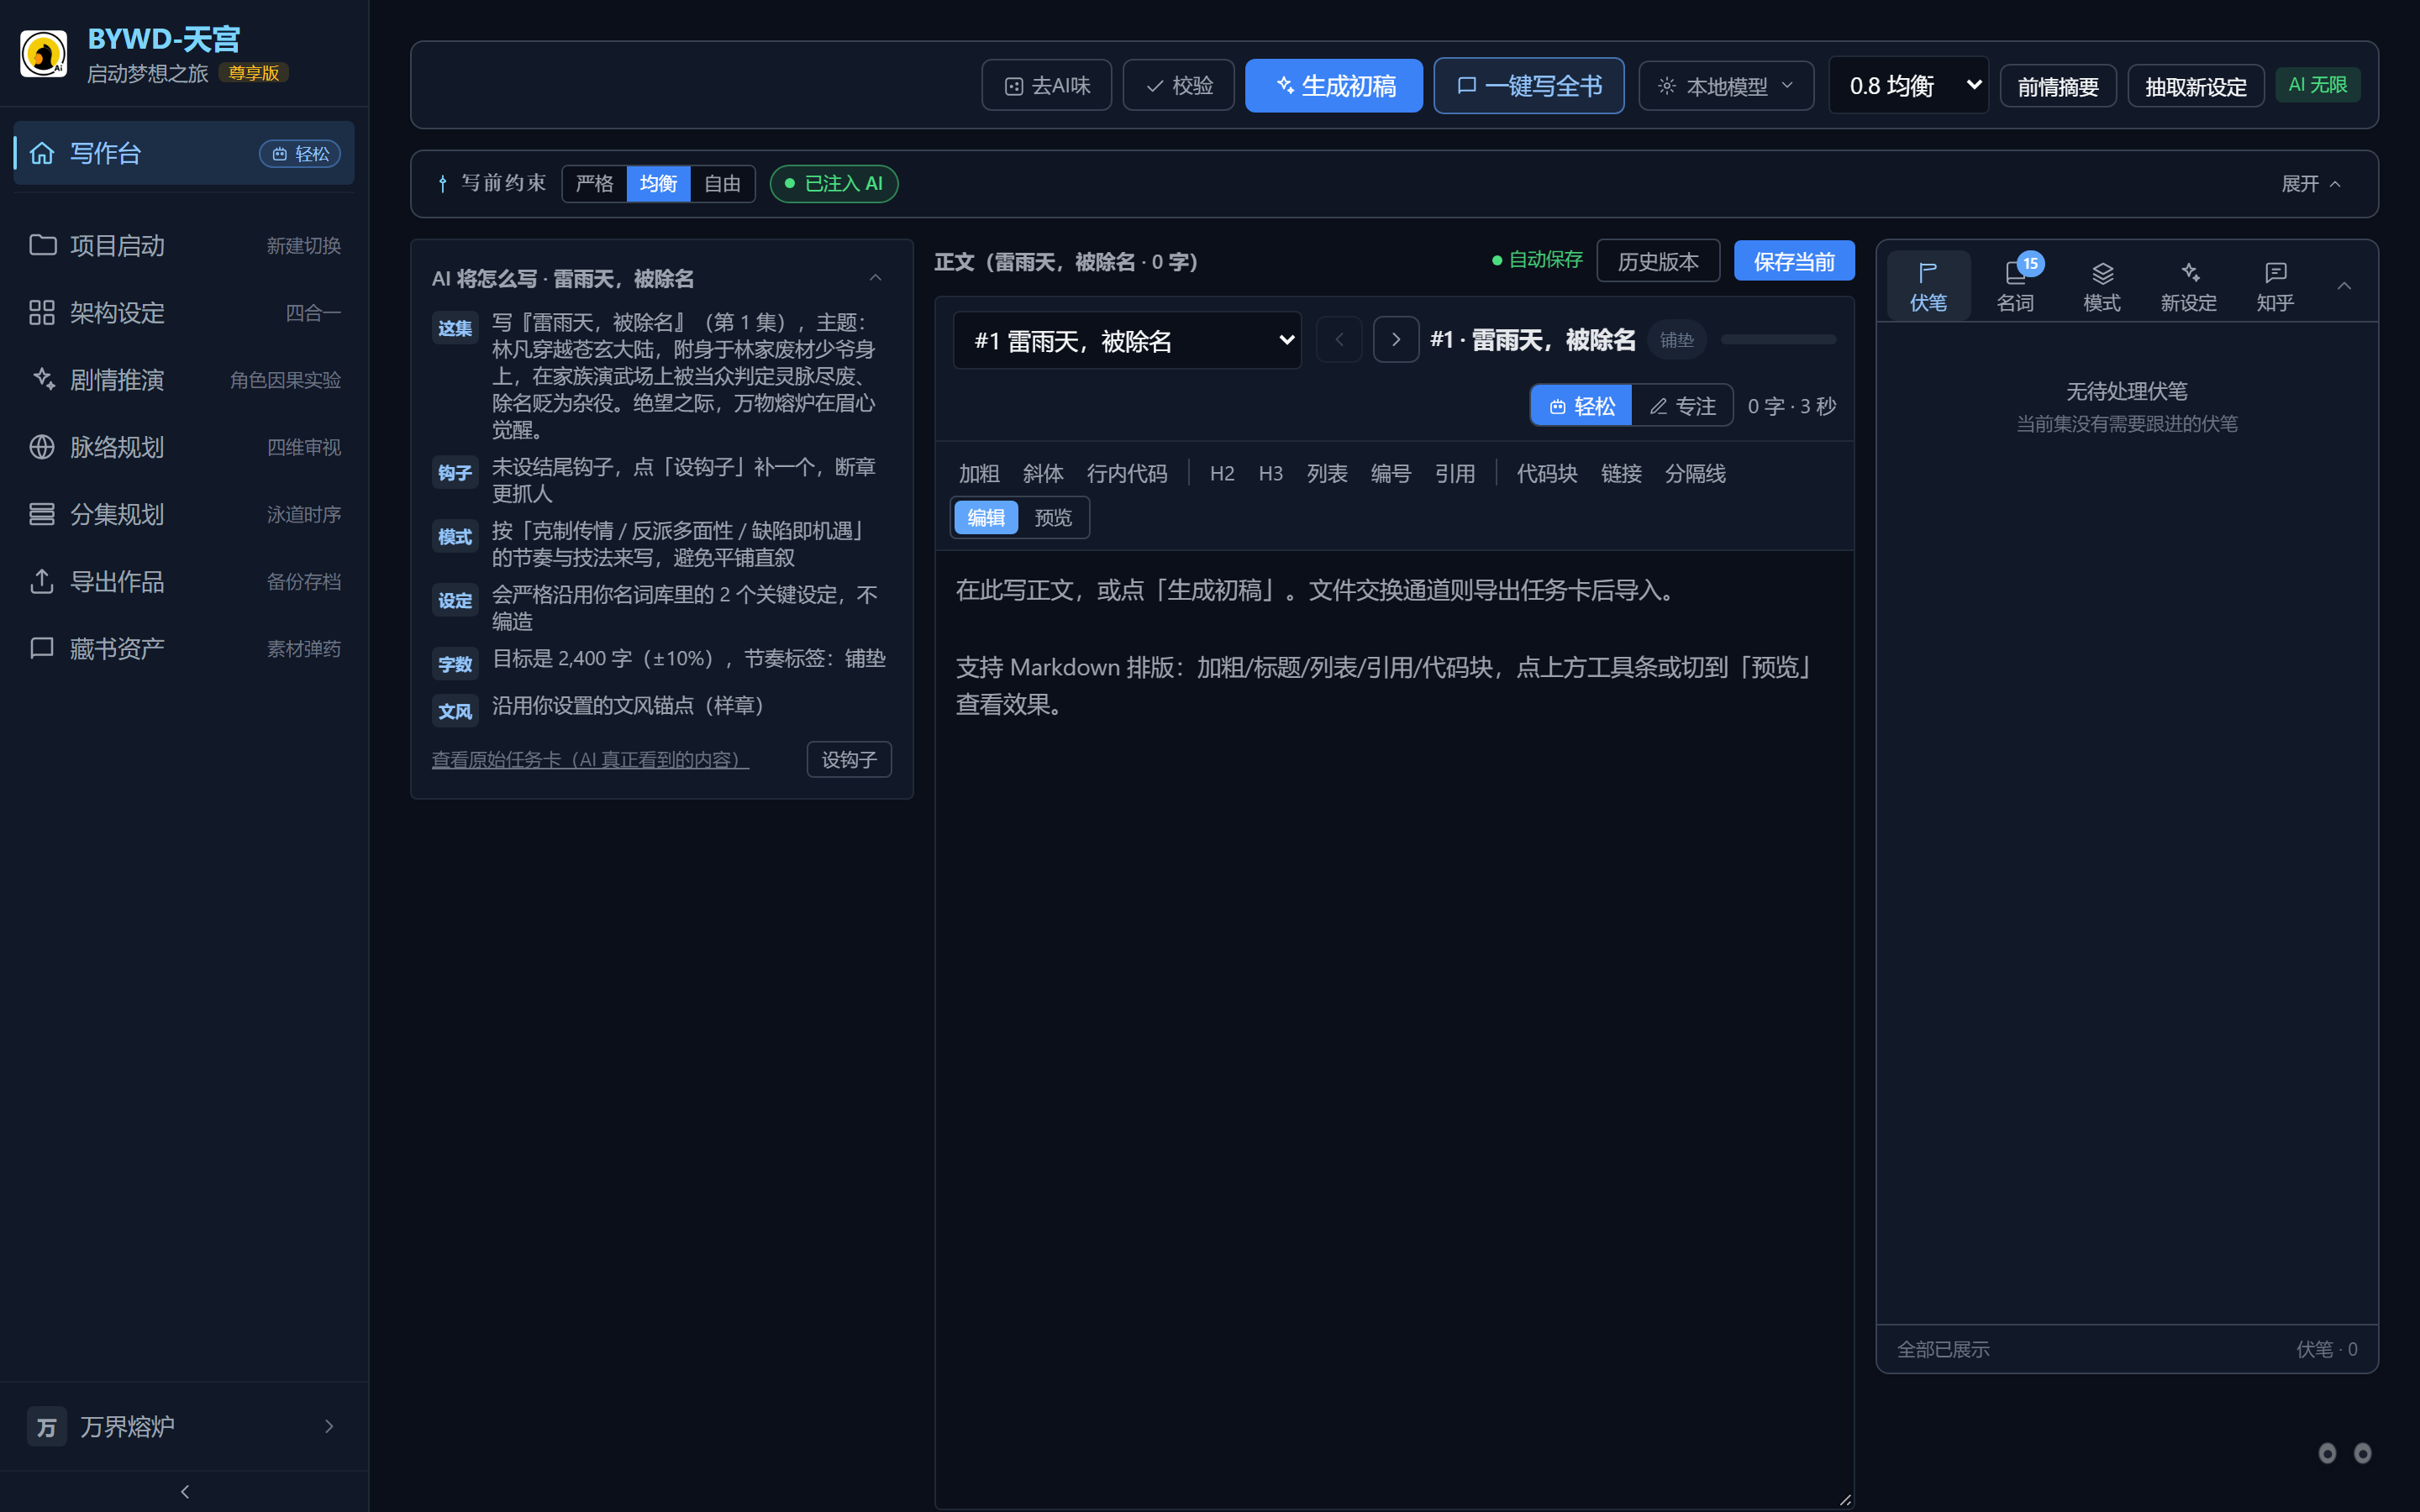Open 导出作品 from the sidebar

click(185, 581)
